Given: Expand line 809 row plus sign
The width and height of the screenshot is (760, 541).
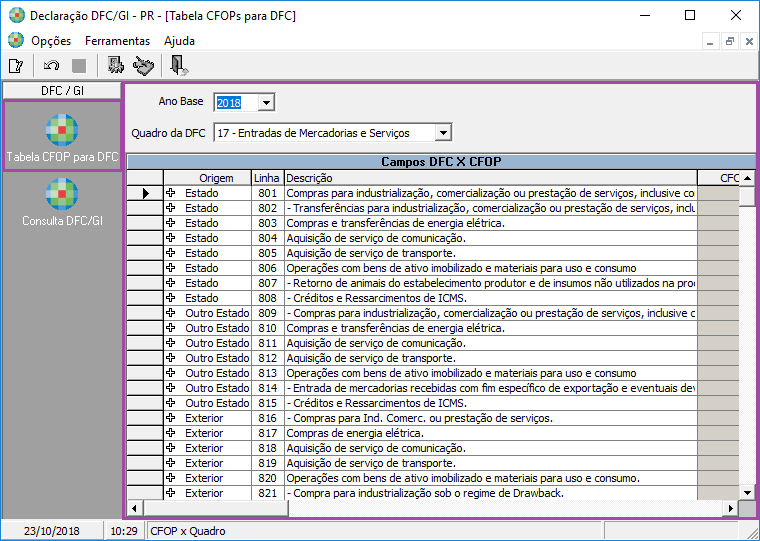Looking at the screenshot, I should (171, 313).
